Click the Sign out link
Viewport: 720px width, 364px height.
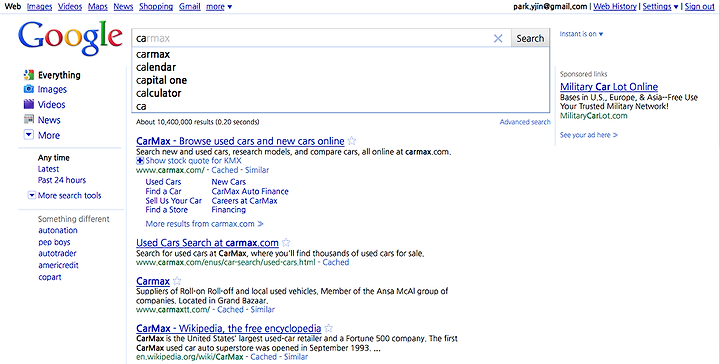[700, 6]
